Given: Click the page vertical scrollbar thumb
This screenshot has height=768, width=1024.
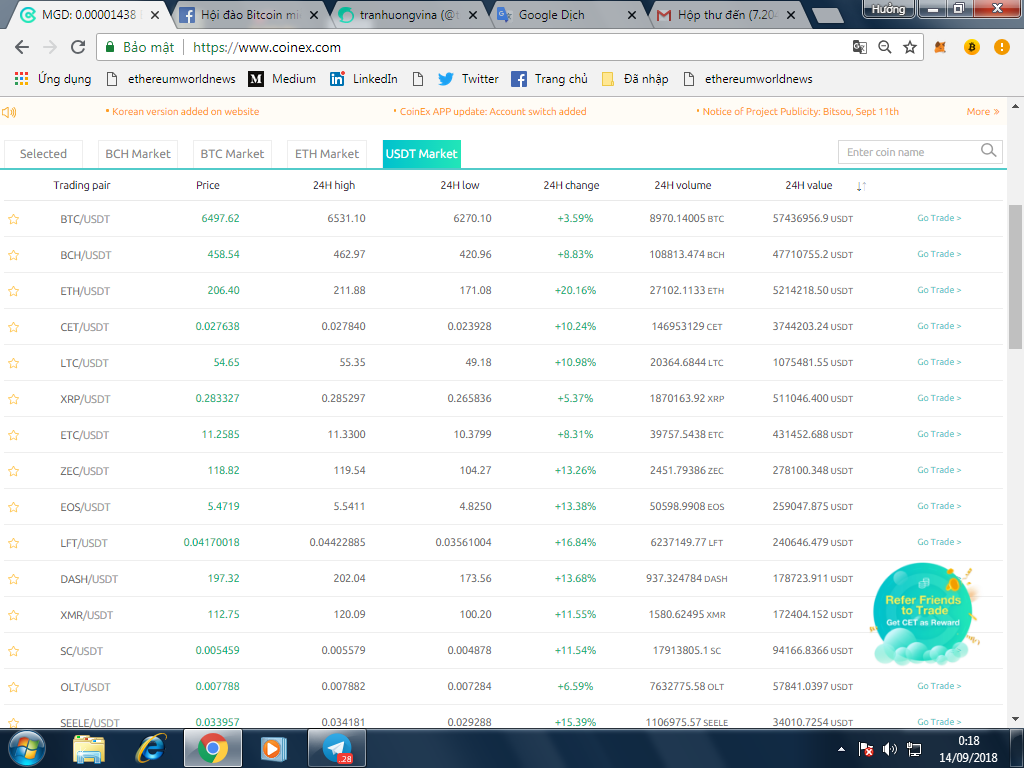Looking at the screenshot, I should [x=1016, y=278].
